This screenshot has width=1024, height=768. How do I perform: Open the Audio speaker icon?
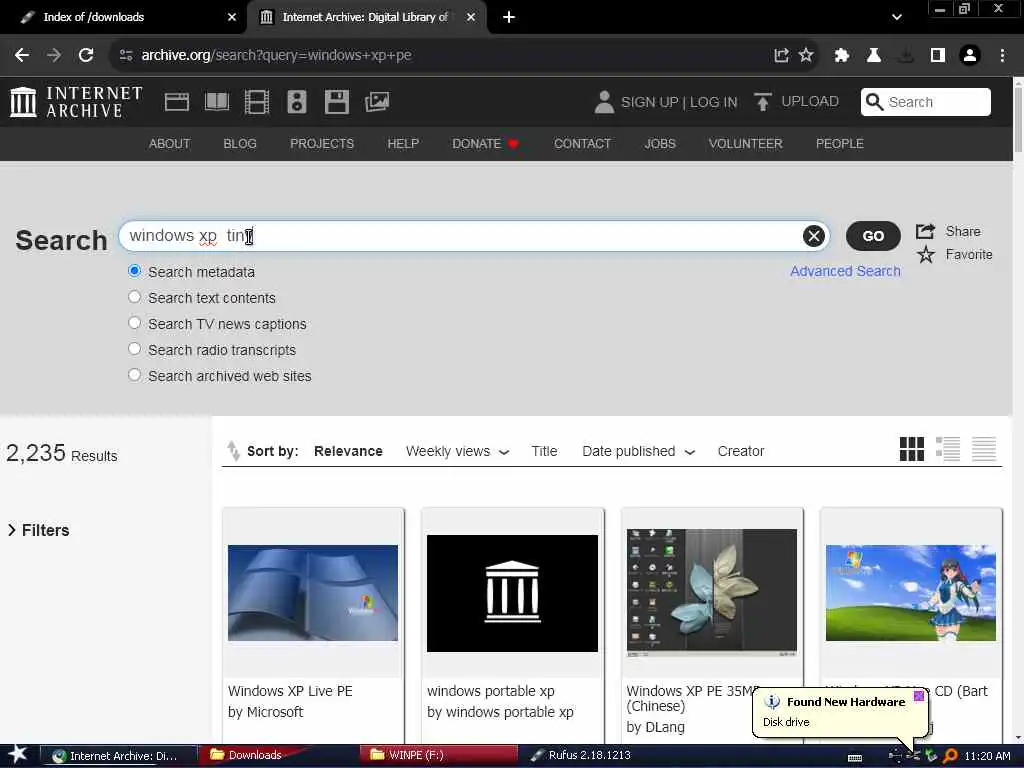pyautogui.click(x=296, y=102)
